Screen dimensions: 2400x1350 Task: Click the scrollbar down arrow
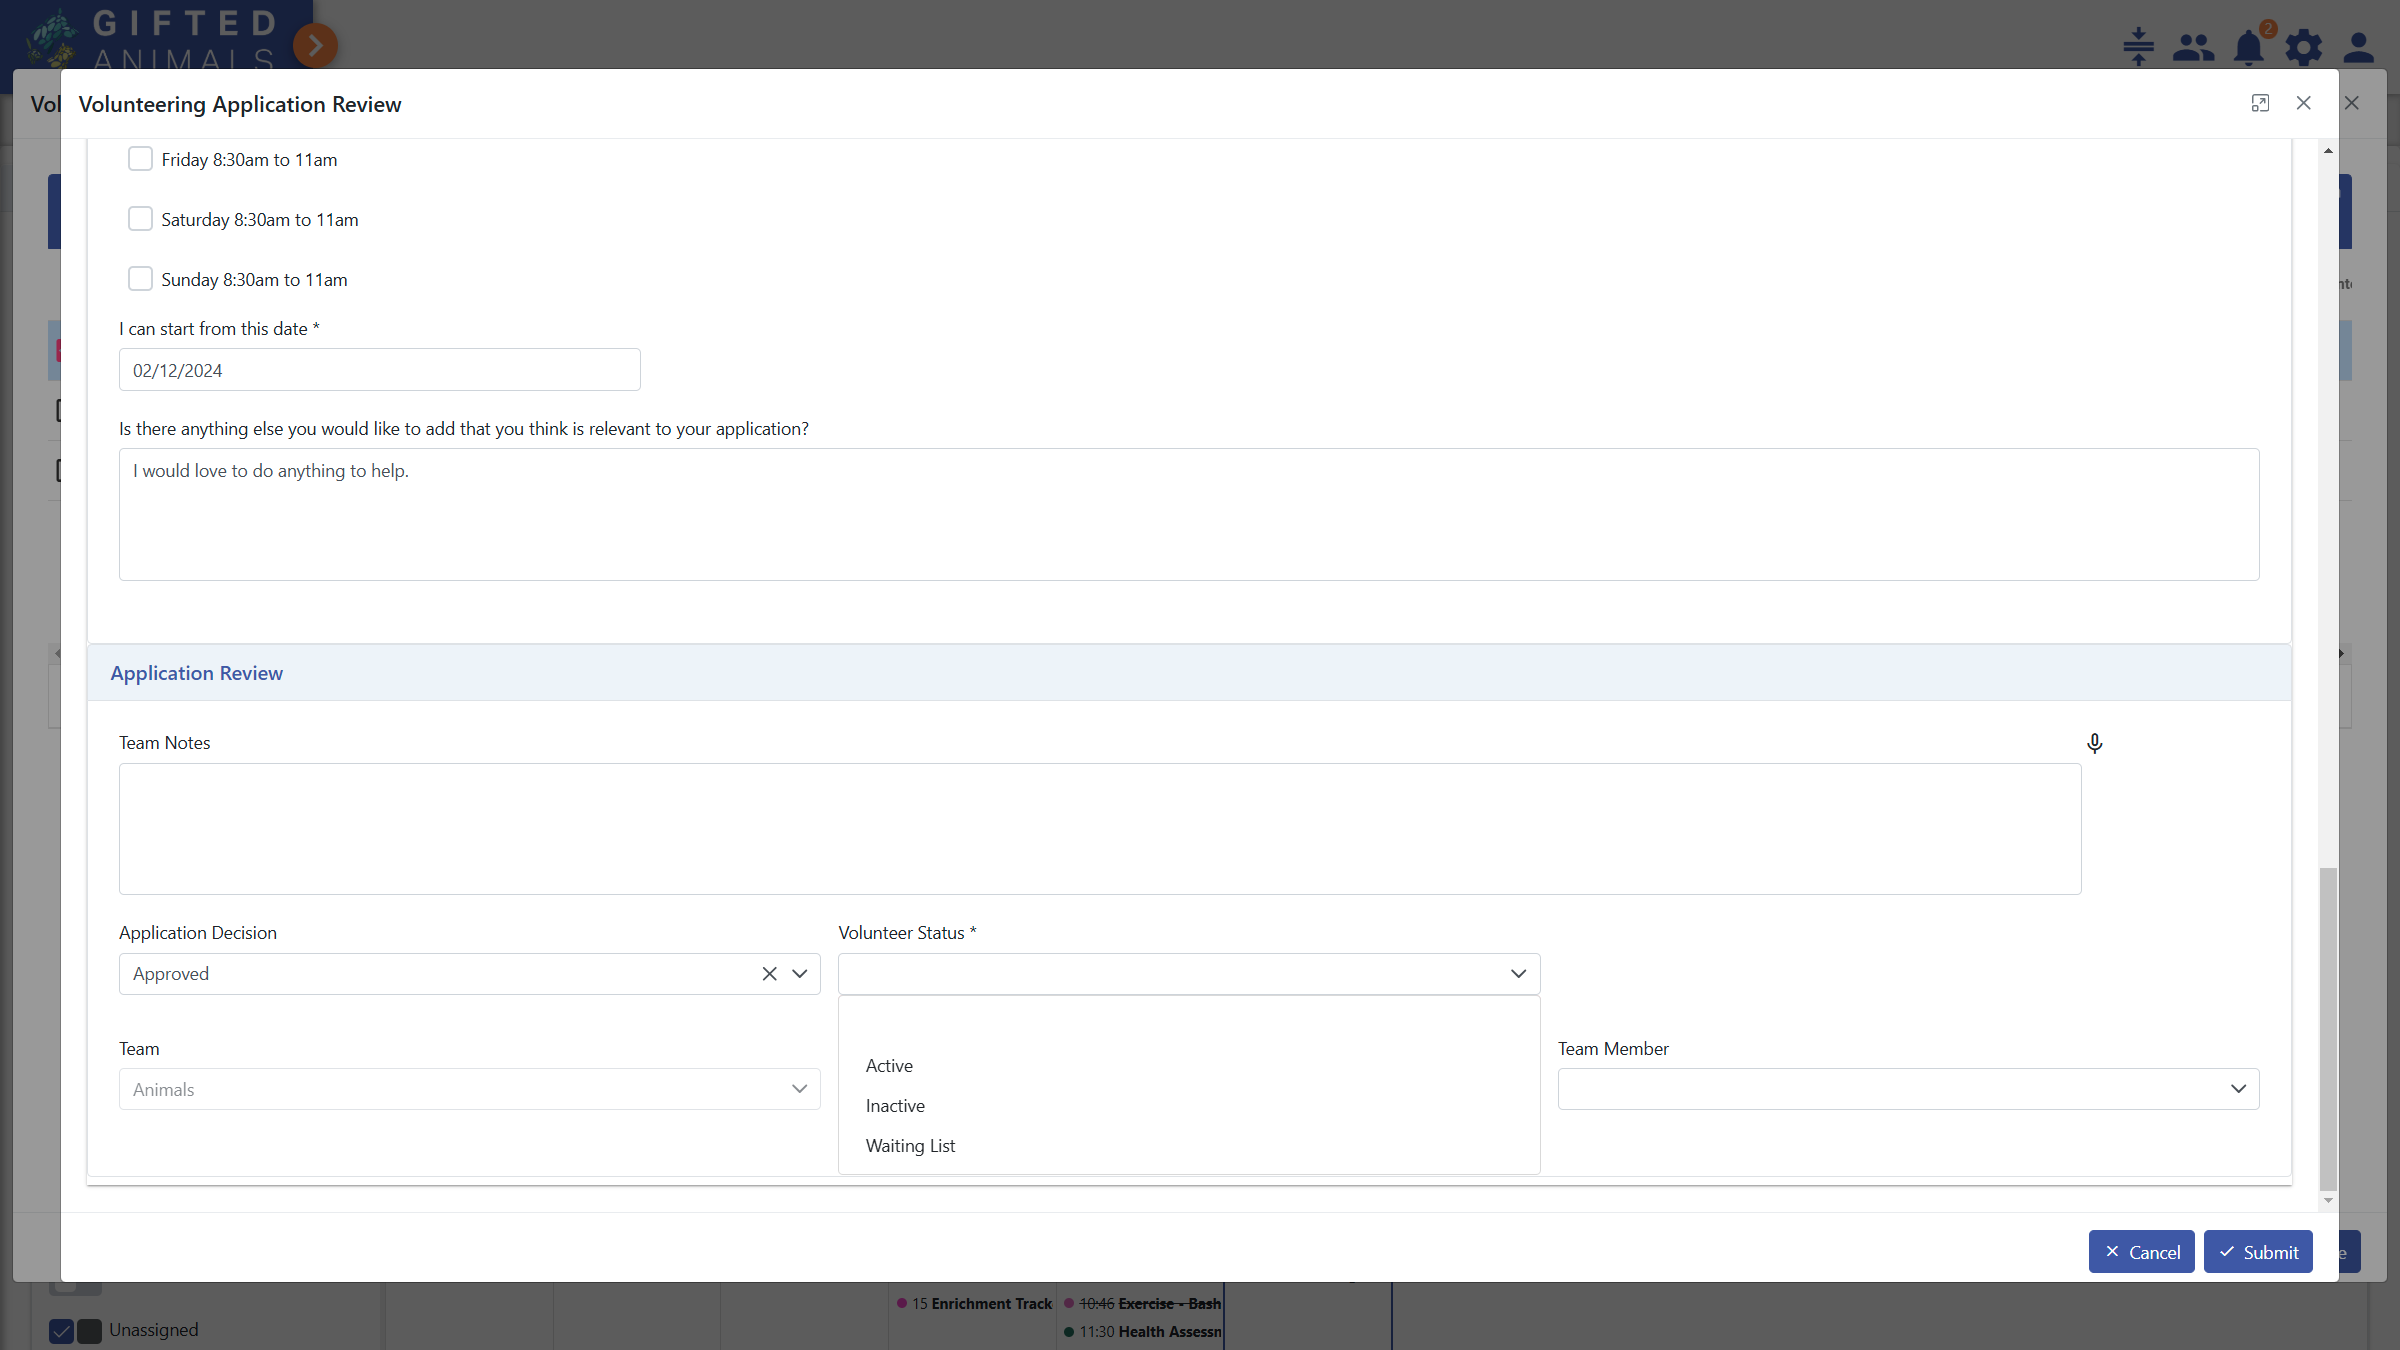pos(2328,1201)
